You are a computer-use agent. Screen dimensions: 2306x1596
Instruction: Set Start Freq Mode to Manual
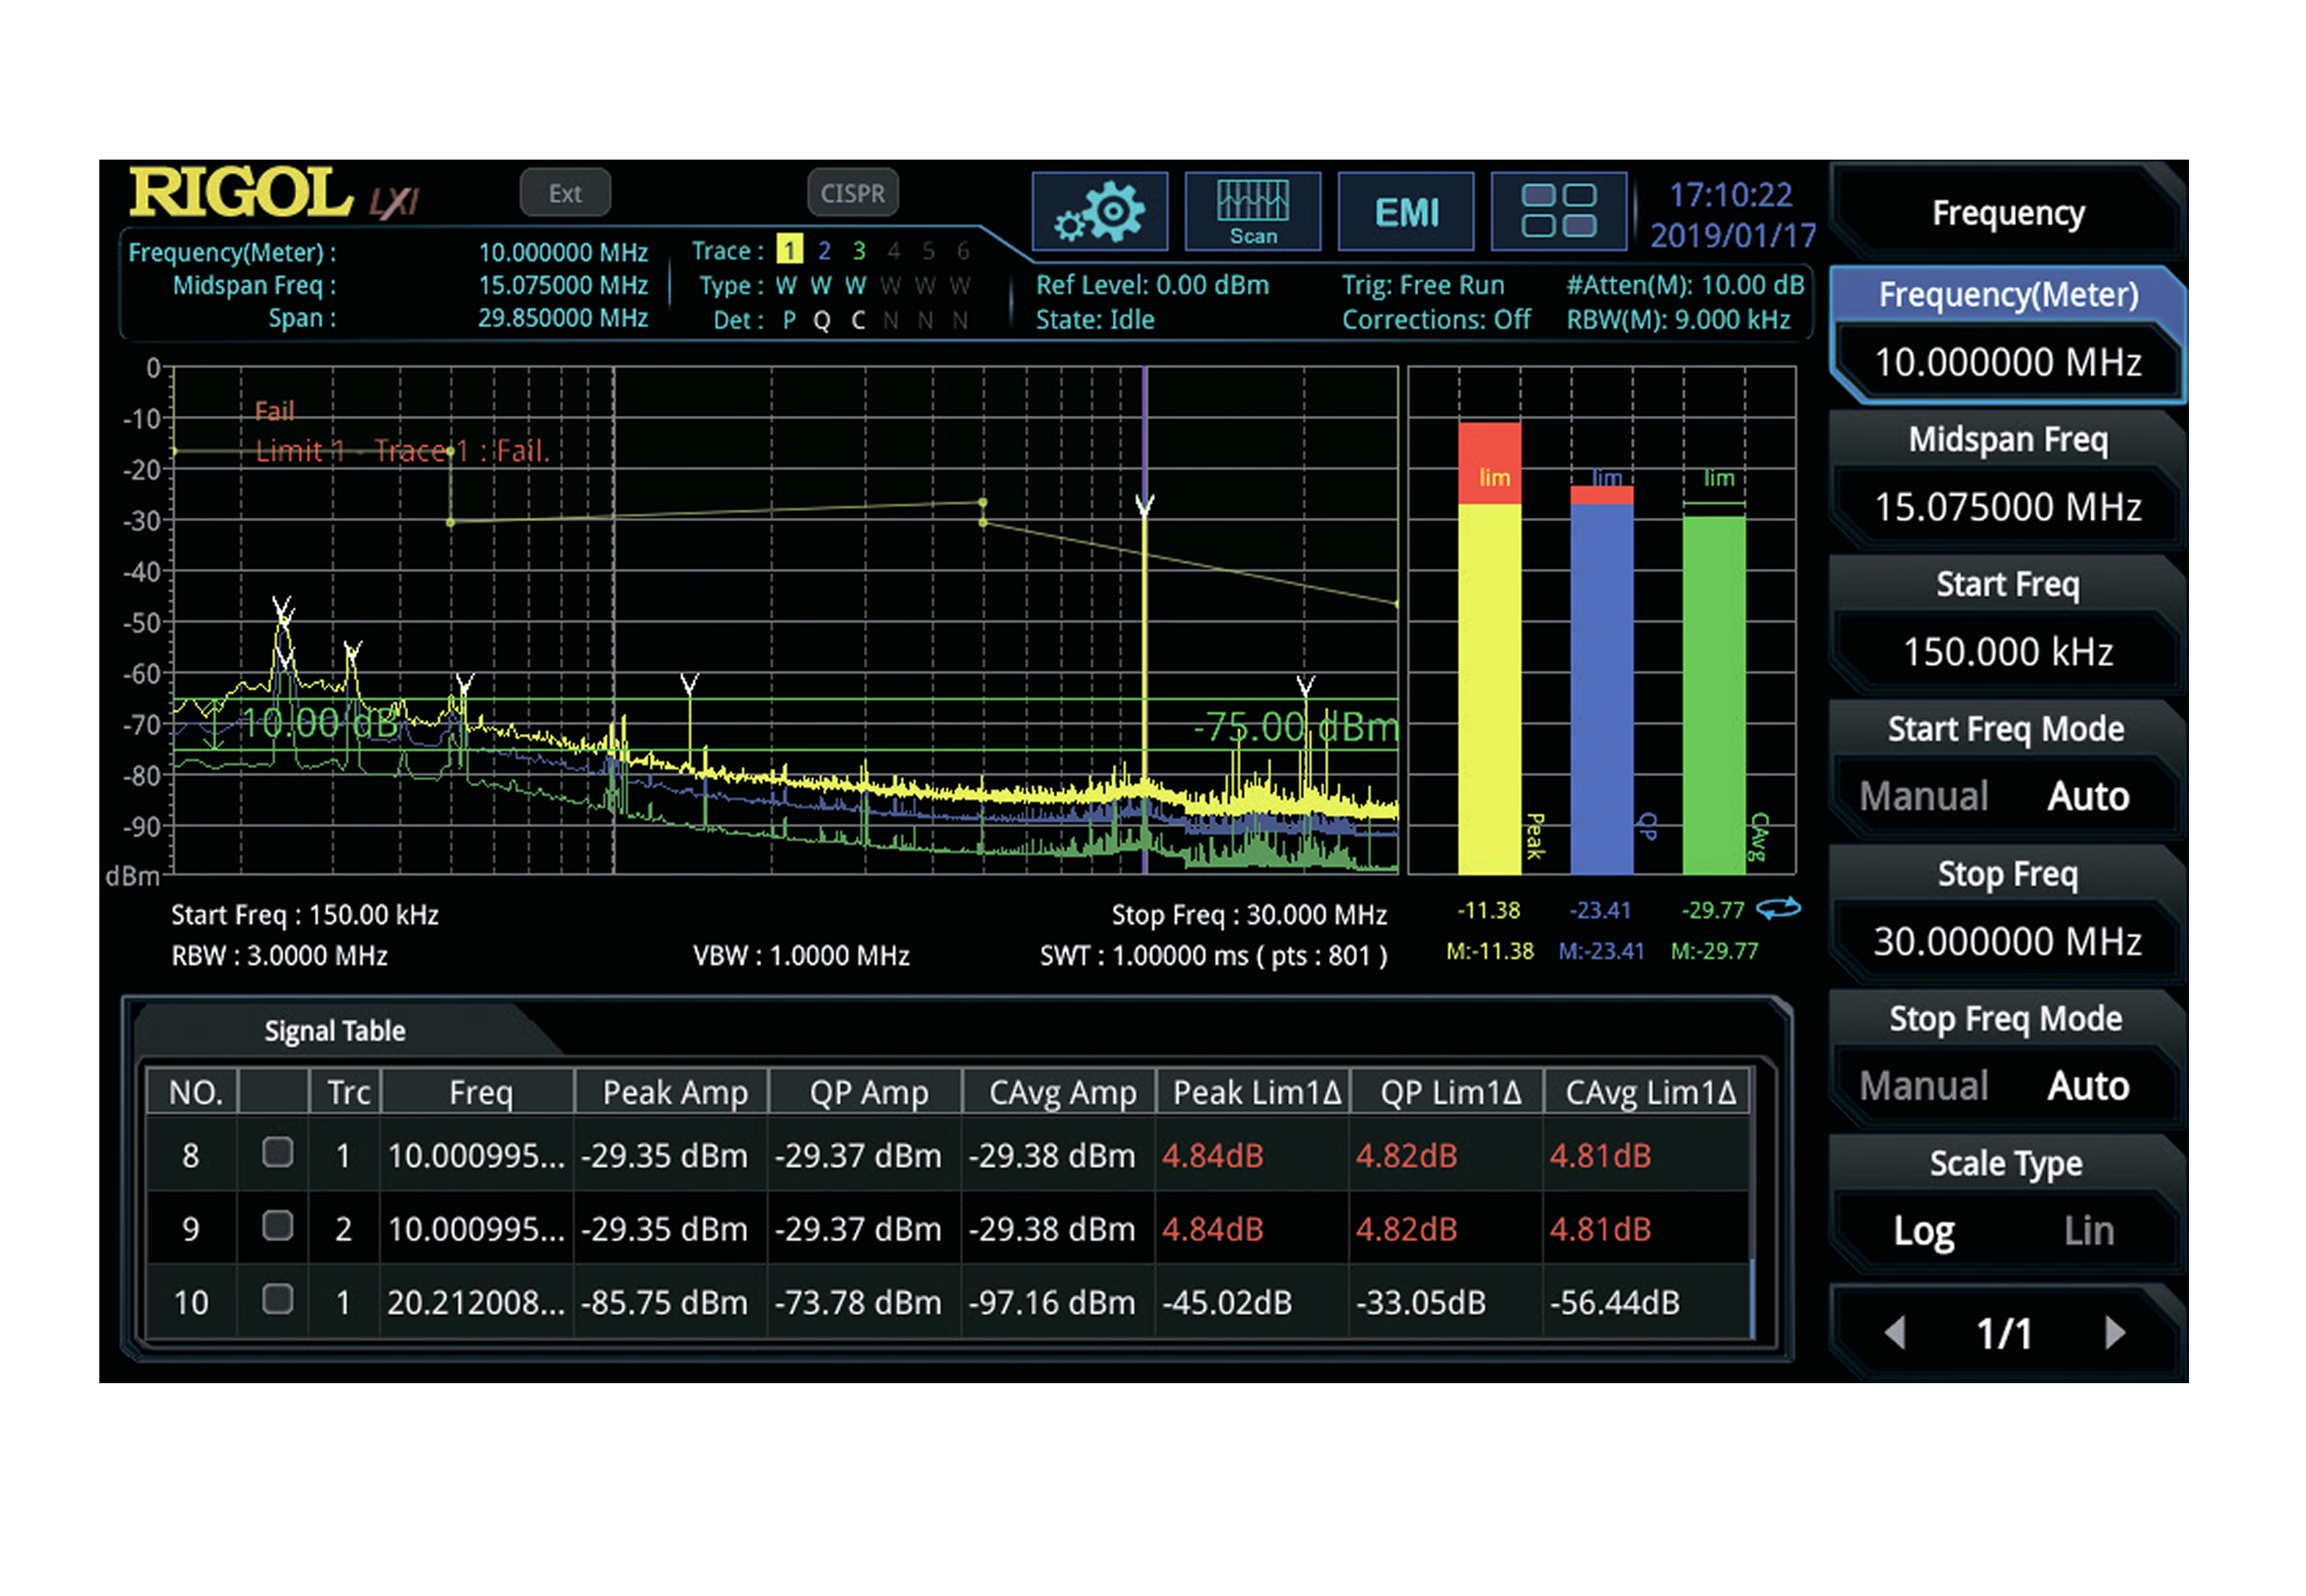[1923, 796]
